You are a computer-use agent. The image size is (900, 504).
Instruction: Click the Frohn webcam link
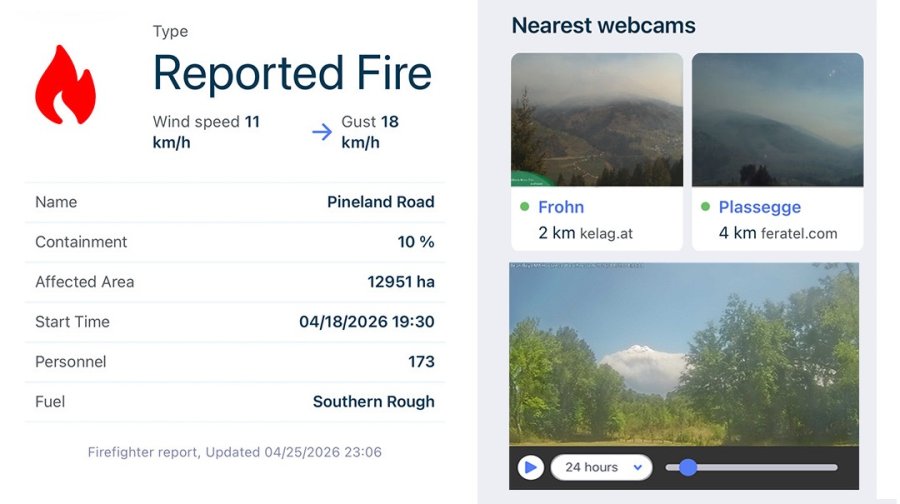pyautogui.click(x=561, y=207)
